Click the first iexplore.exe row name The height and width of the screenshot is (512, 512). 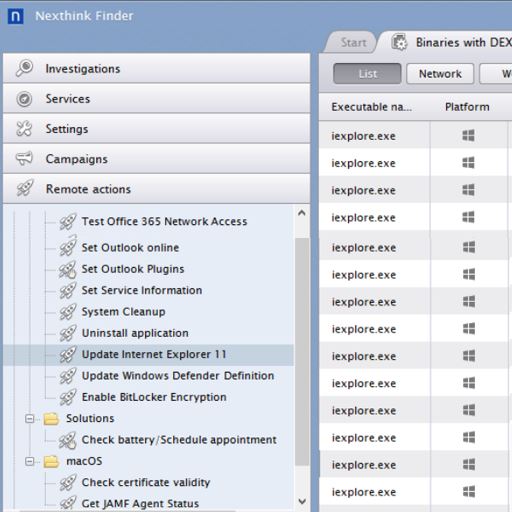tap(363, 136)
